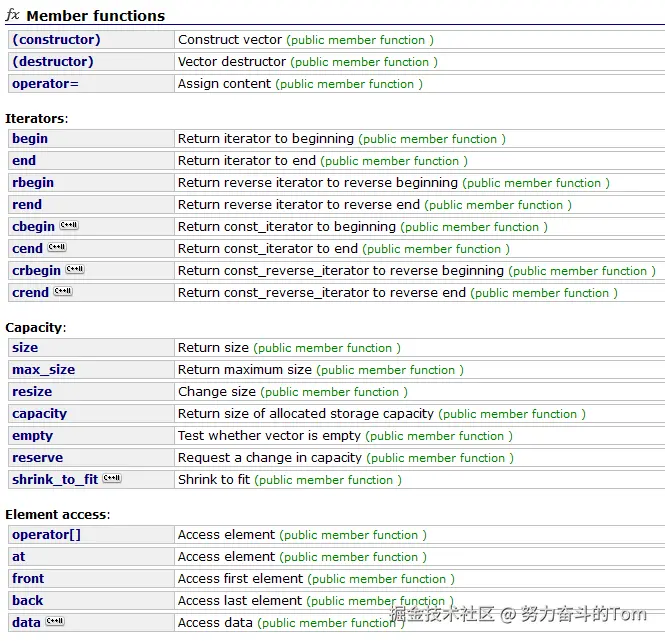The width and height of the screenshot is (665, 641).
Task: Follow the resize link
Action: click(32, 392)
